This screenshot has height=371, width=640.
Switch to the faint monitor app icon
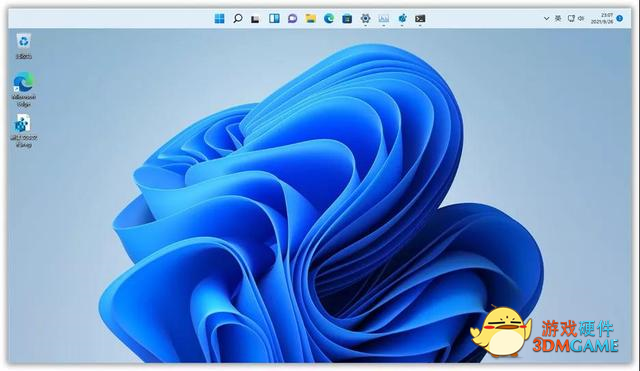pyautogui.click(x=384, y=18)
